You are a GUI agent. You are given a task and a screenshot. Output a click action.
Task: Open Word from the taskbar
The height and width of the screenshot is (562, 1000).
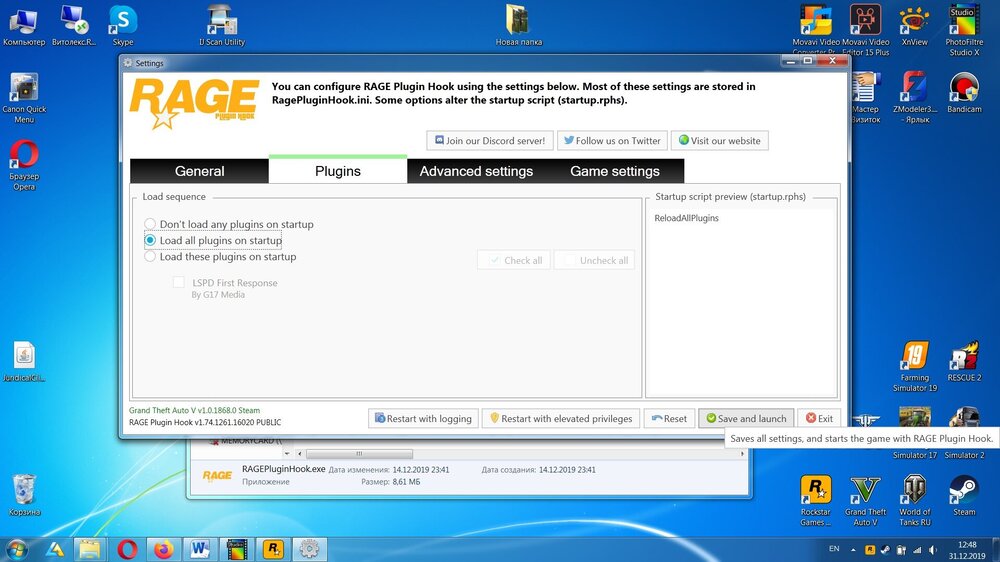pyautogui.click(x=200, y=549)
